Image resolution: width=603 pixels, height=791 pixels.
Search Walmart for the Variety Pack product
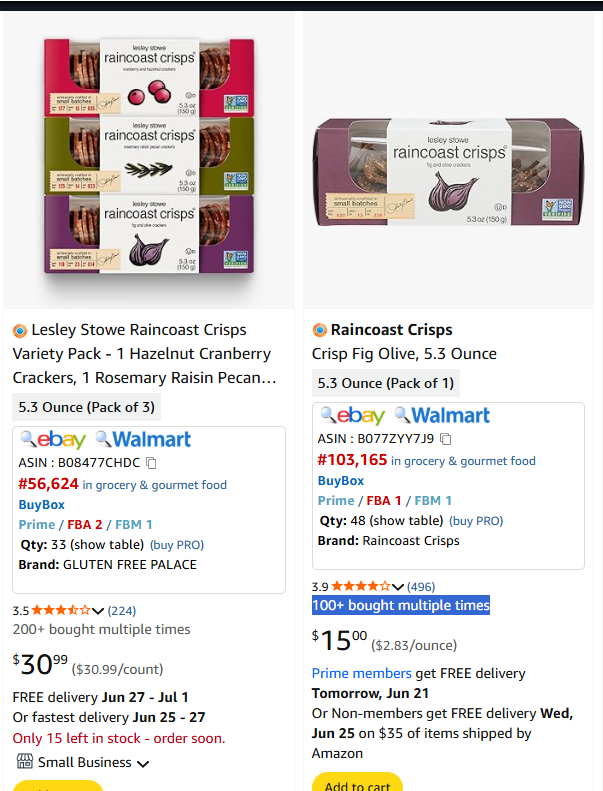click(143, 439)
